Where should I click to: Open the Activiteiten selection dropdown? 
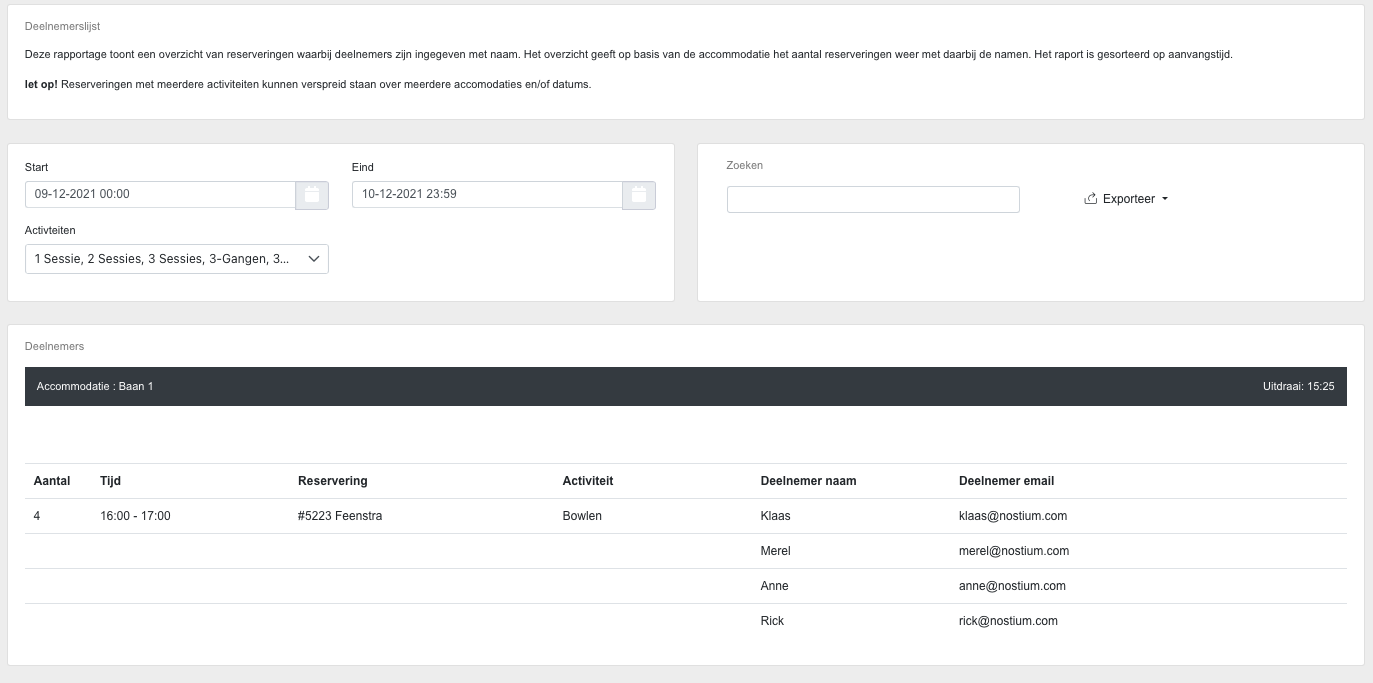(176, 259)
